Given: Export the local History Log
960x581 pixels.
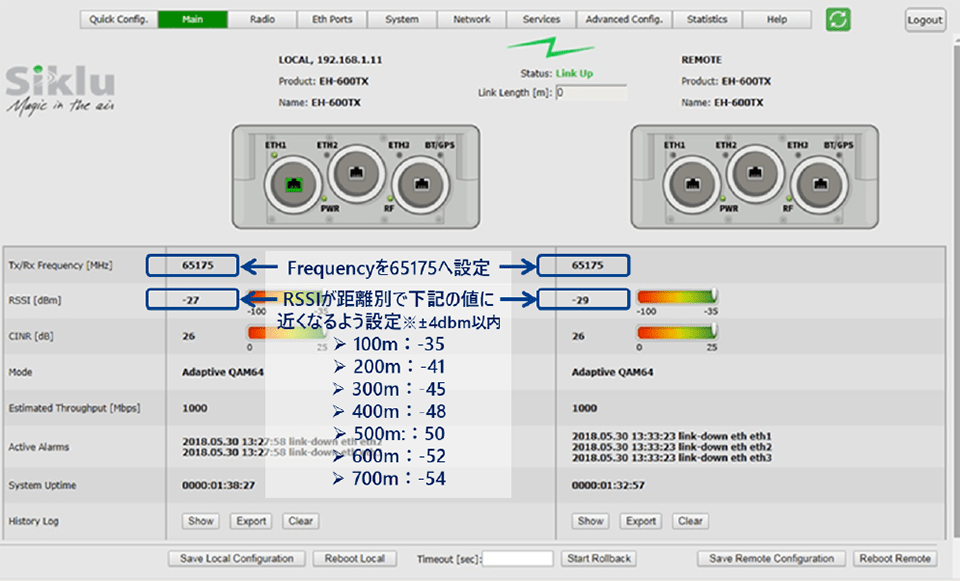Looking at the screenshot, I should click(251, 521).
